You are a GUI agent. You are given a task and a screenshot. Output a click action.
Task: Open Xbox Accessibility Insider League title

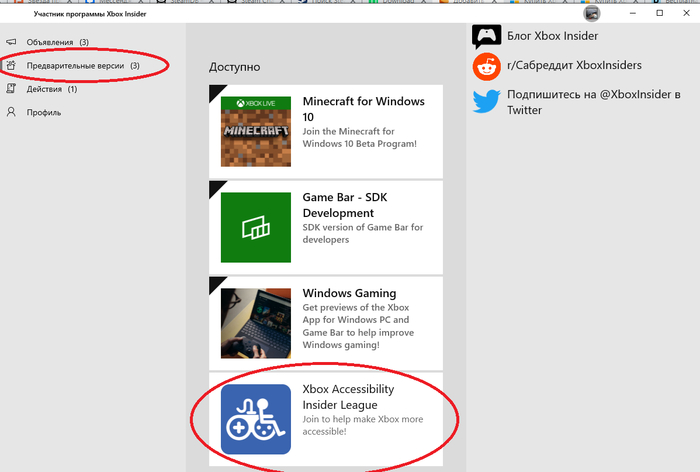coord(348,397)
